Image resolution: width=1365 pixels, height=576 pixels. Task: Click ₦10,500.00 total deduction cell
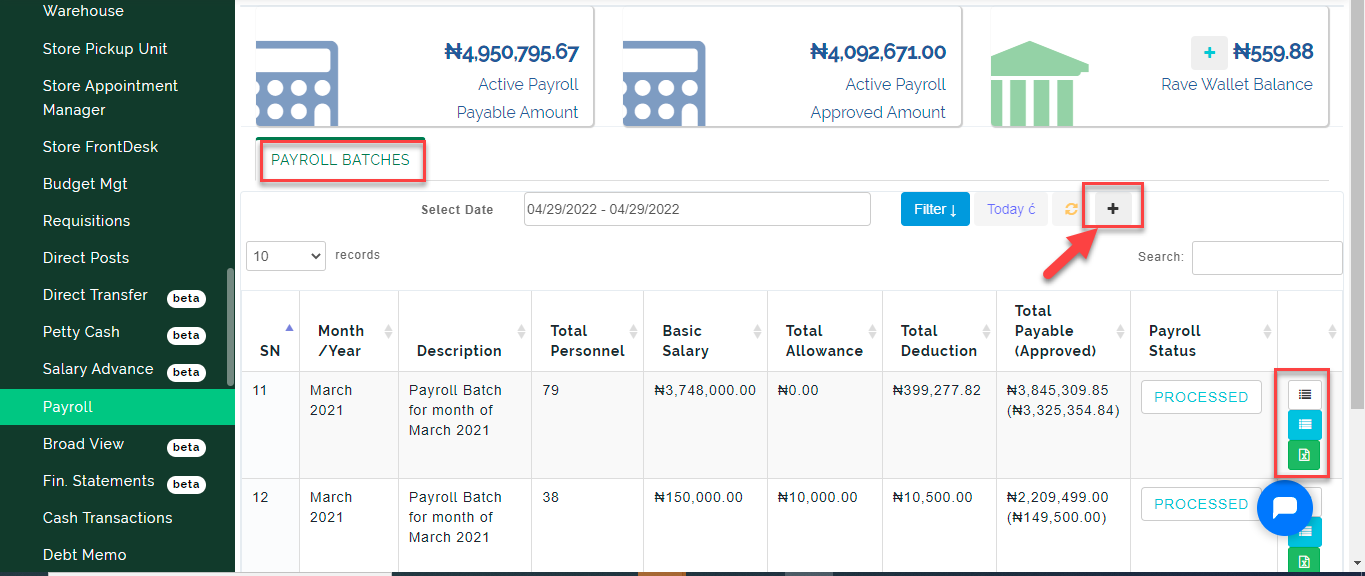(x=932, y=497)
